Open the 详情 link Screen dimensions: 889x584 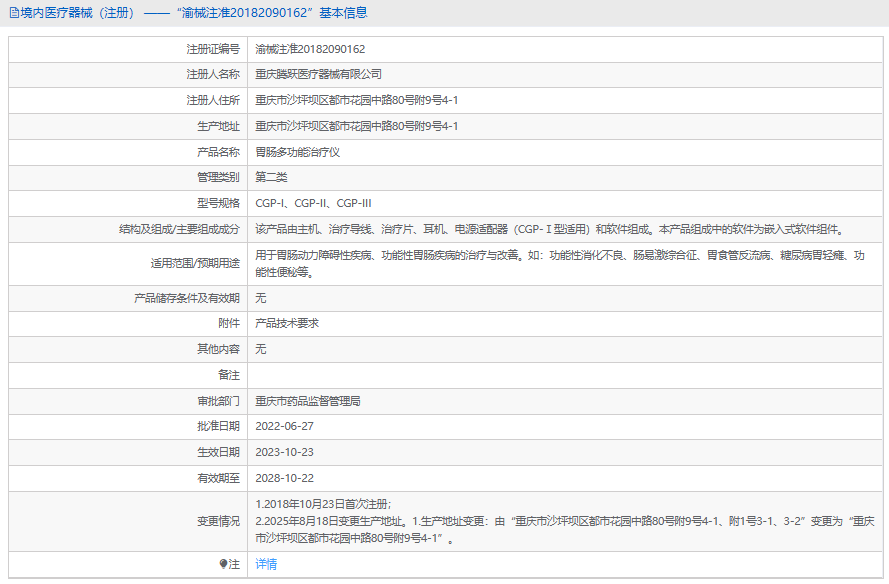(266, 565)
